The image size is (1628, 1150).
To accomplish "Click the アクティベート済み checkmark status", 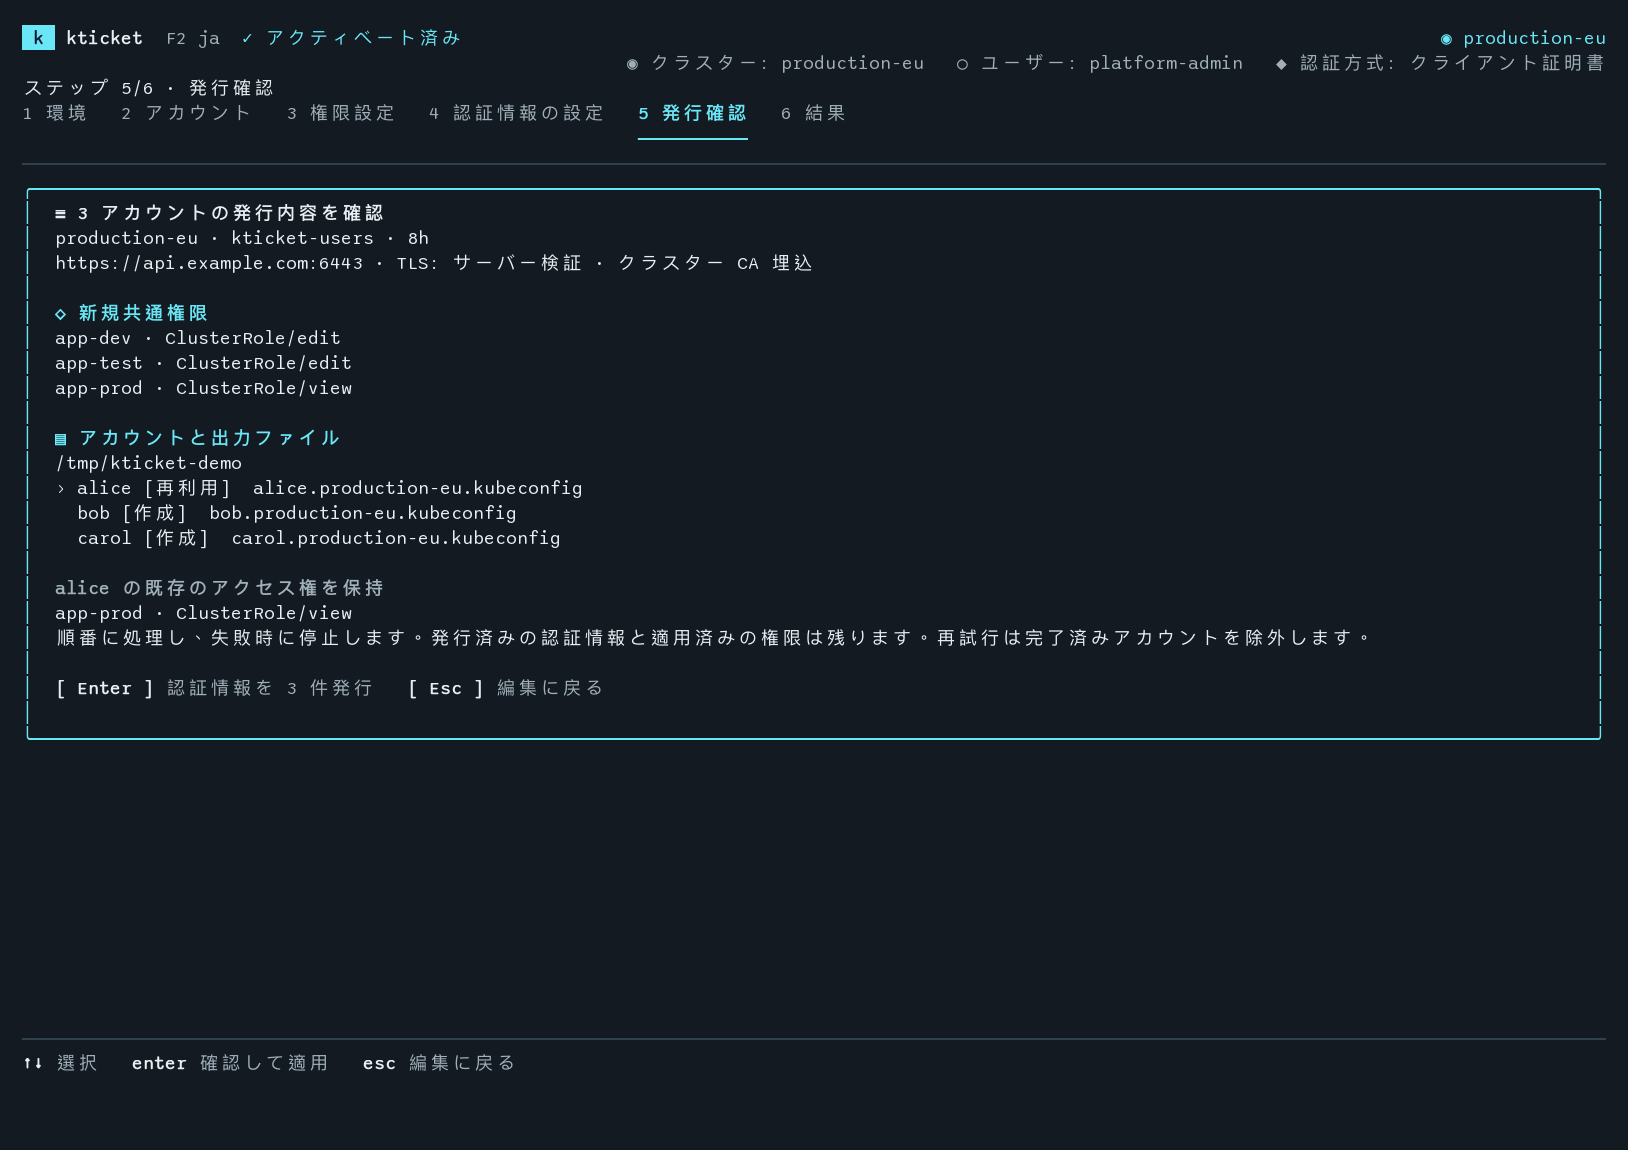I will point(351,38).
